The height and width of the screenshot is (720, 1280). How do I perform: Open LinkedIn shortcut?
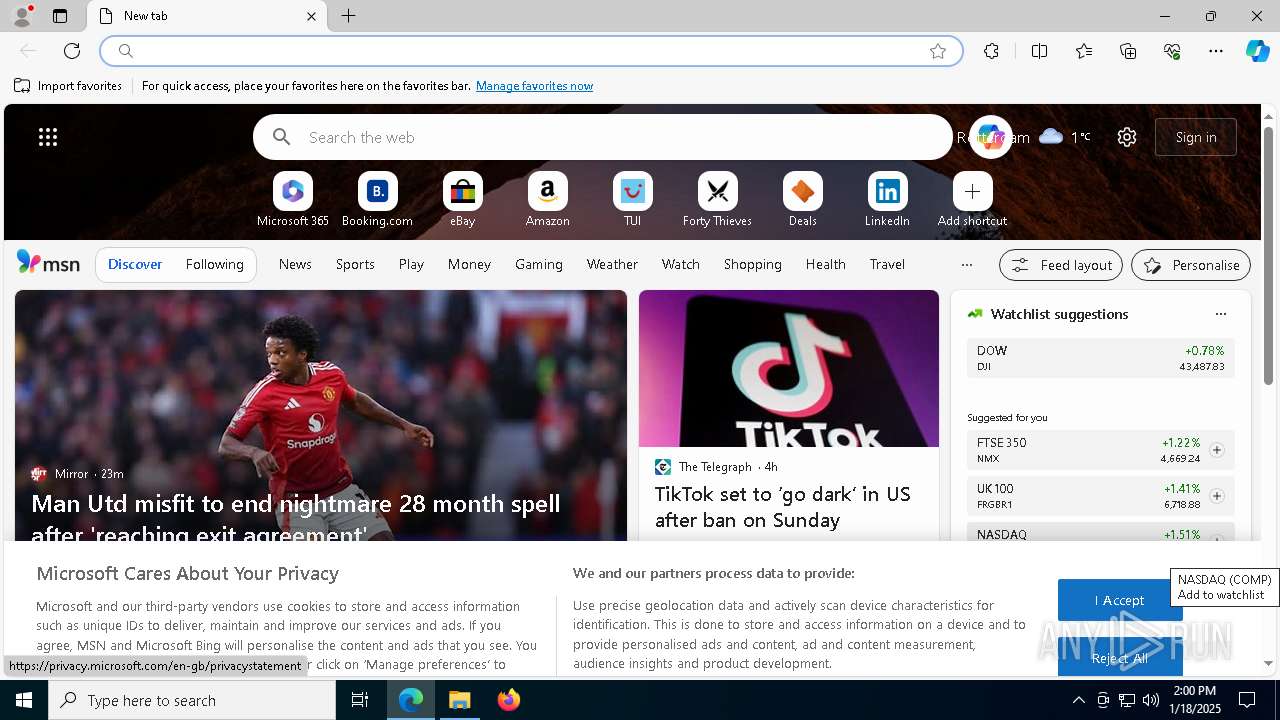pos(887,200)
